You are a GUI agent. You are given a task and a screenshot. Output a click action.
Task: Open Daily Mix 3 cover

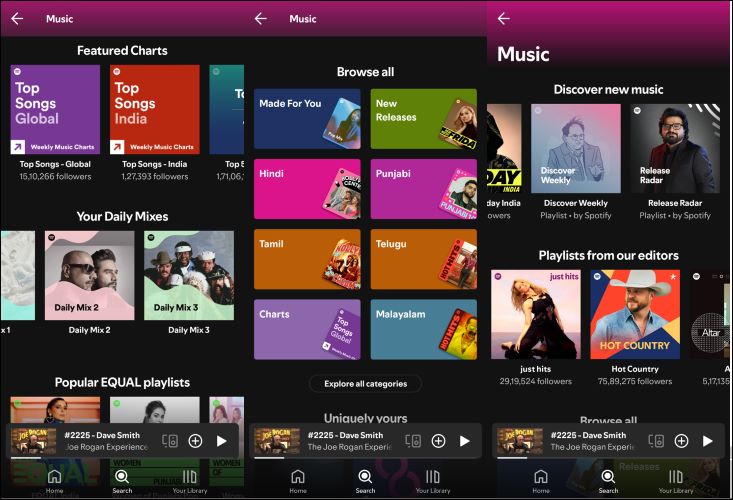click(x=189, y=275)
